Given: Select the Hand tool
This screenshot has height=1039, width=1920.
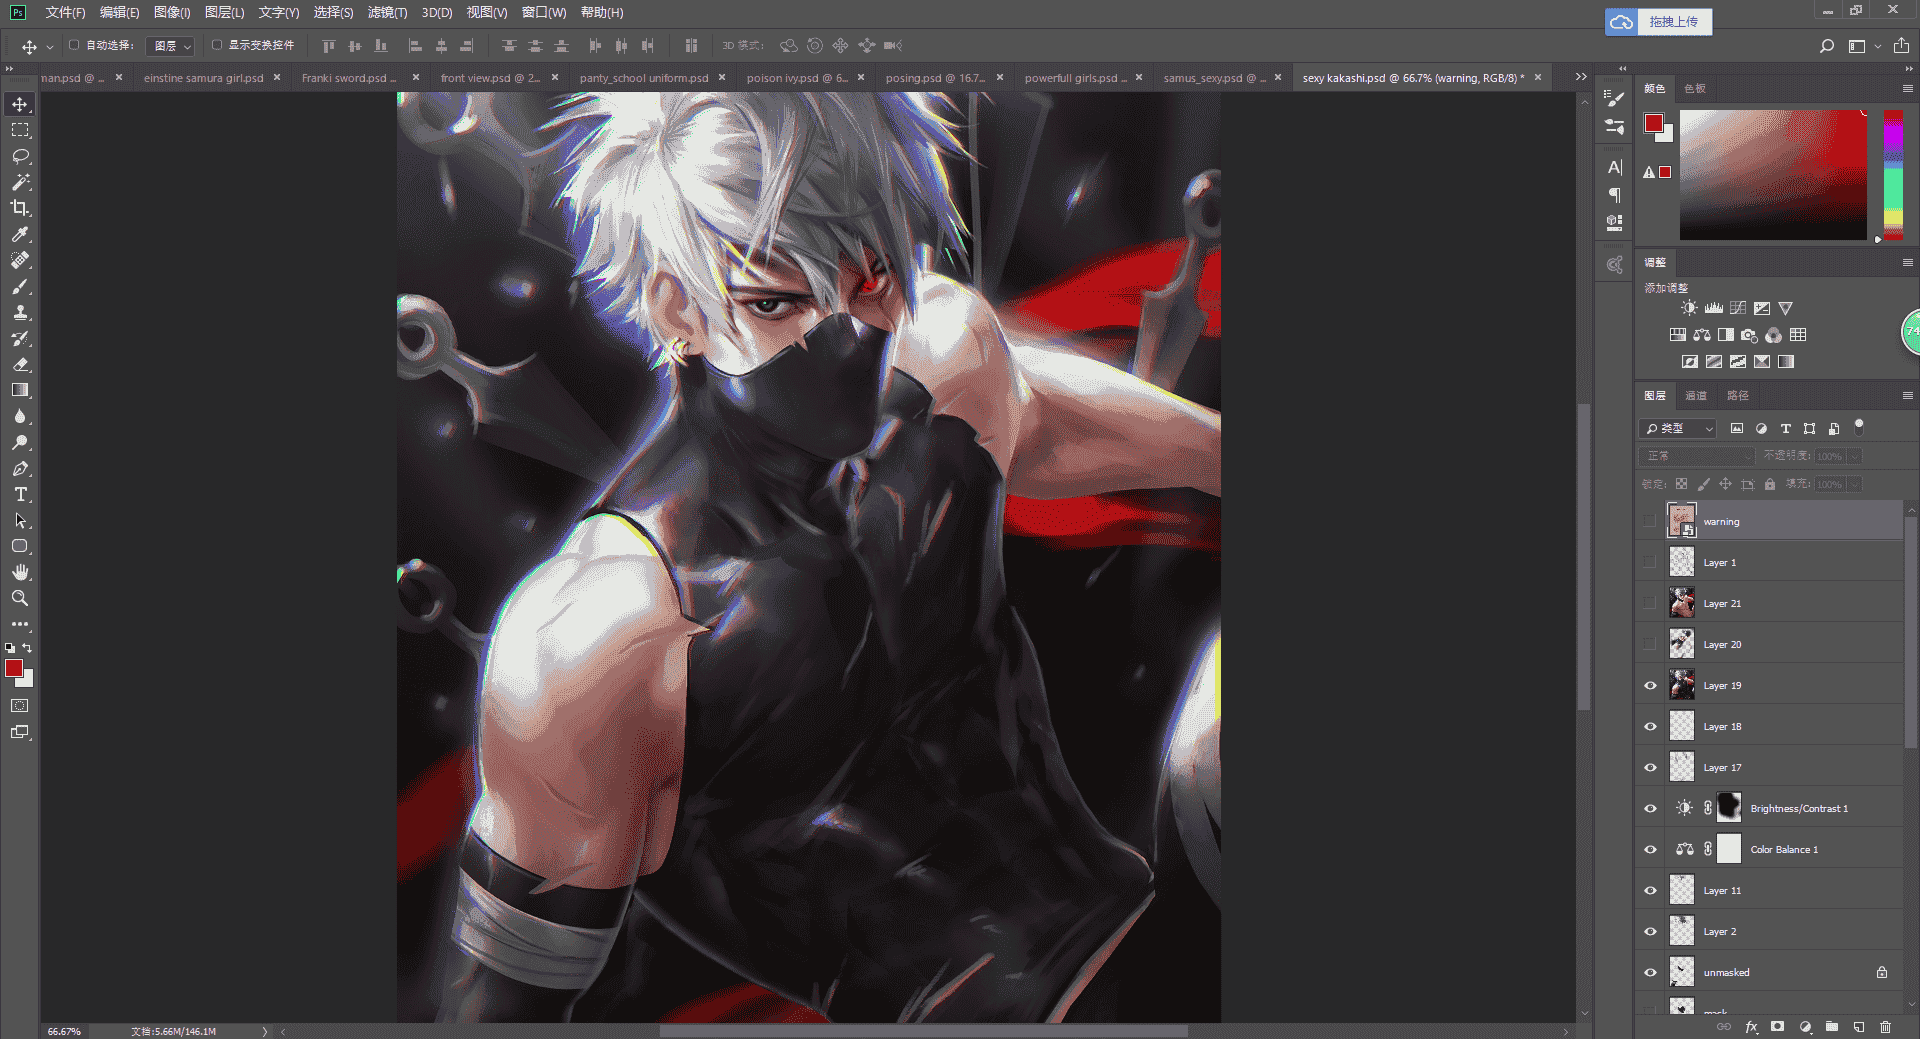Looking at the screenshot, I should tap(20, 572).
